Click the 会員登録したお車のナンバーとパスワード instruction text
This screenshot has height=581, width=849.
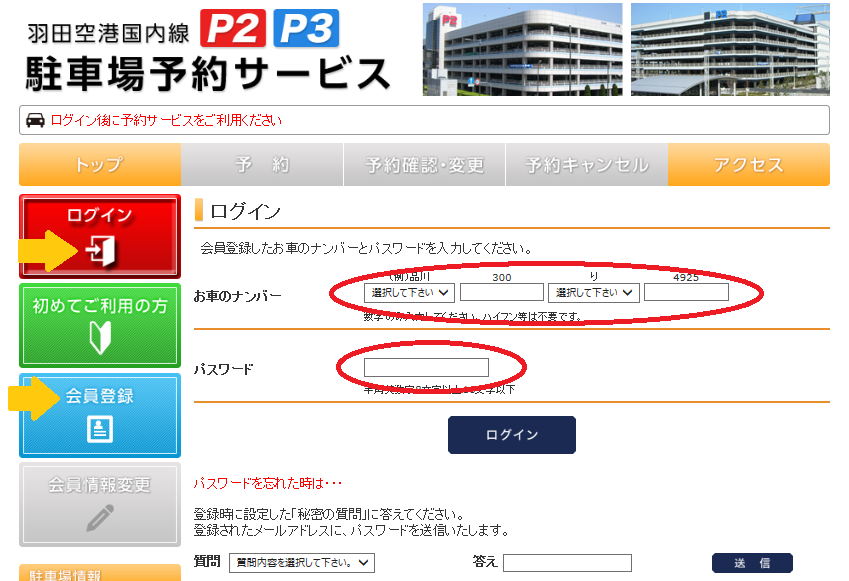click(x=366, y=249)
